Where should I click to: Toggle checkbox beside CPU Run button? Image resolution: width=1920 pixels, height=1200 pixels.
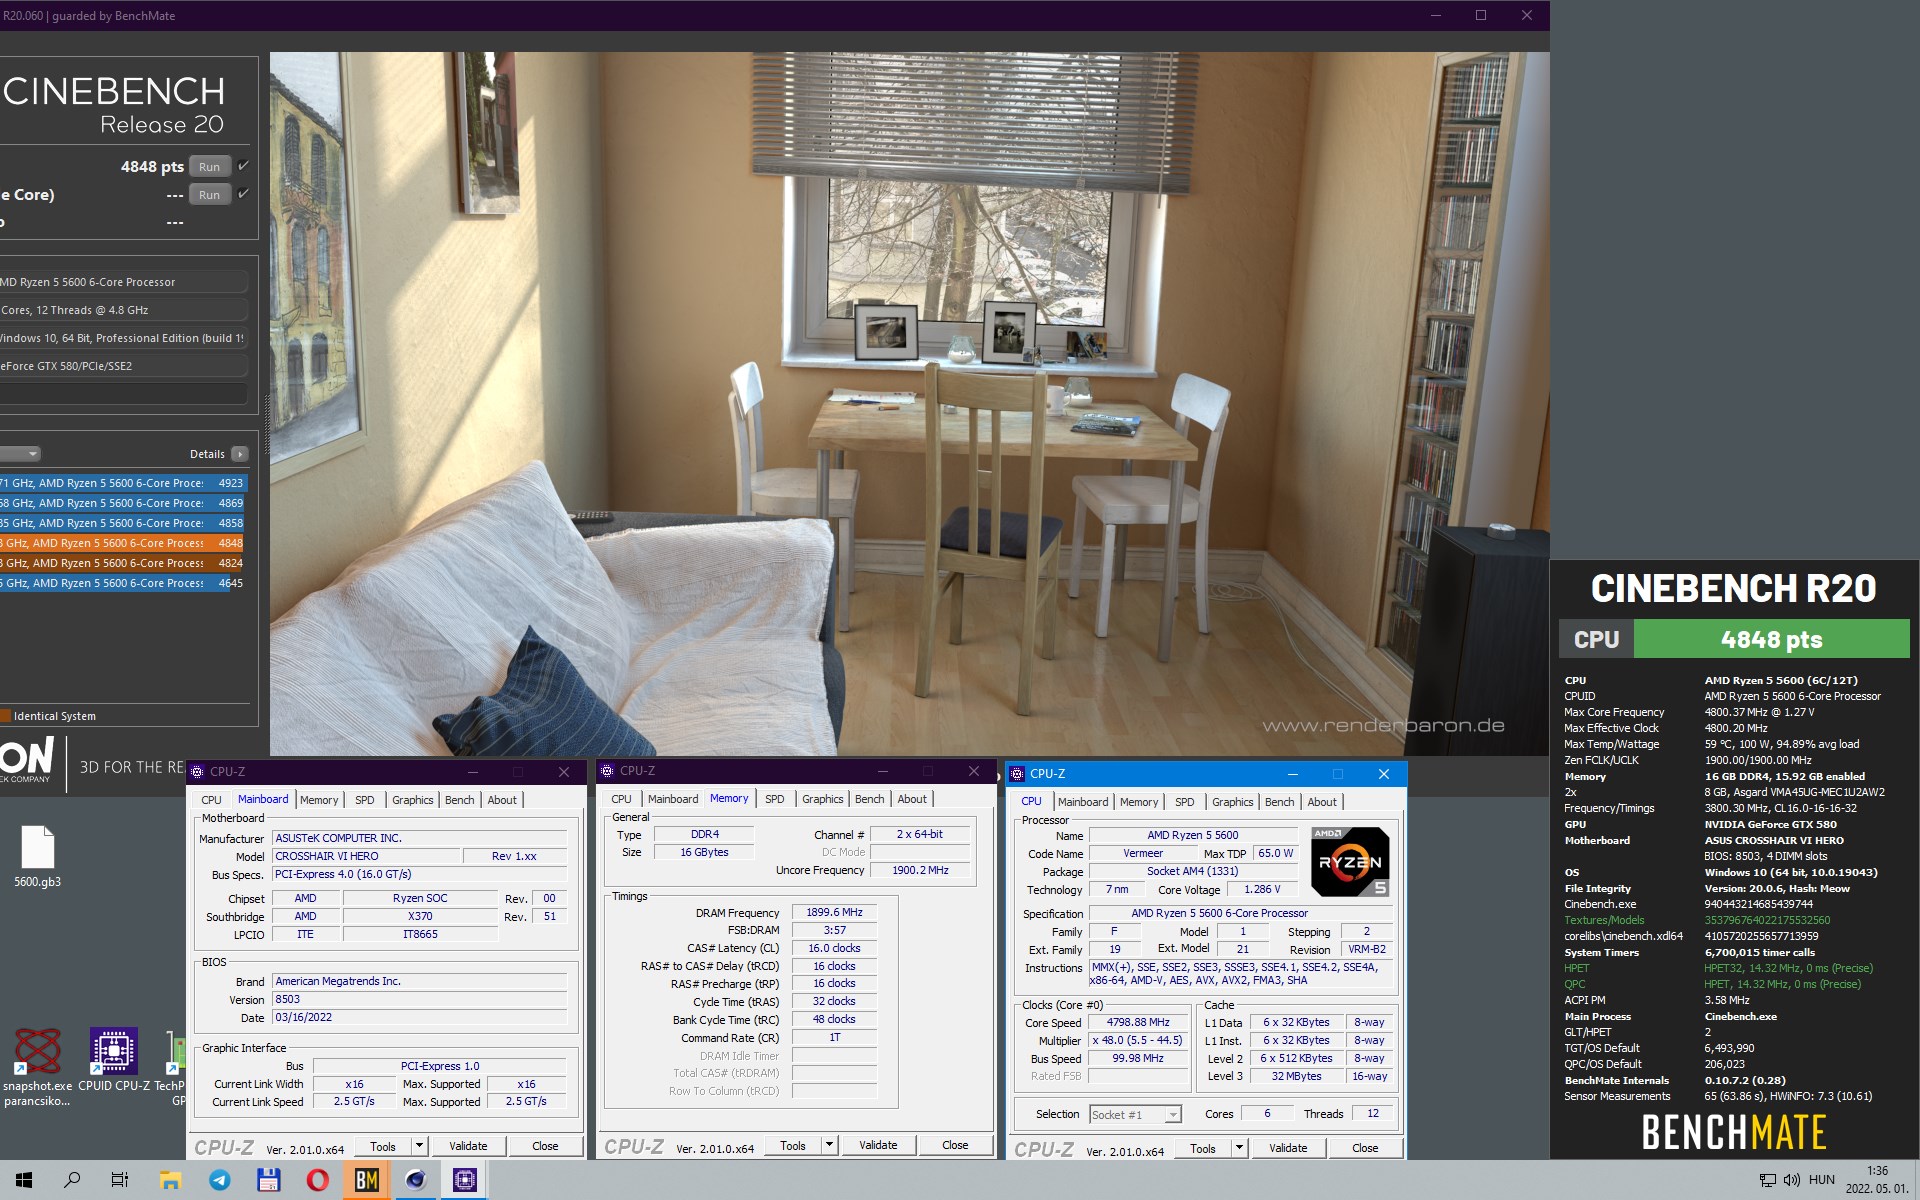[x=243, y=166]
